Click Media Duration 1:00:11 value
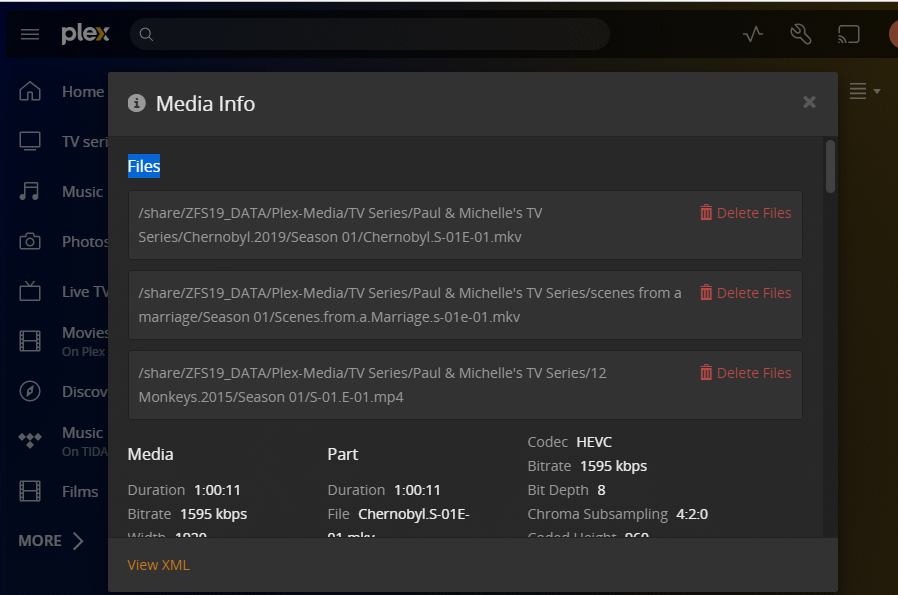This screenshot has height=595, width=898. click(x=217, y=490)
